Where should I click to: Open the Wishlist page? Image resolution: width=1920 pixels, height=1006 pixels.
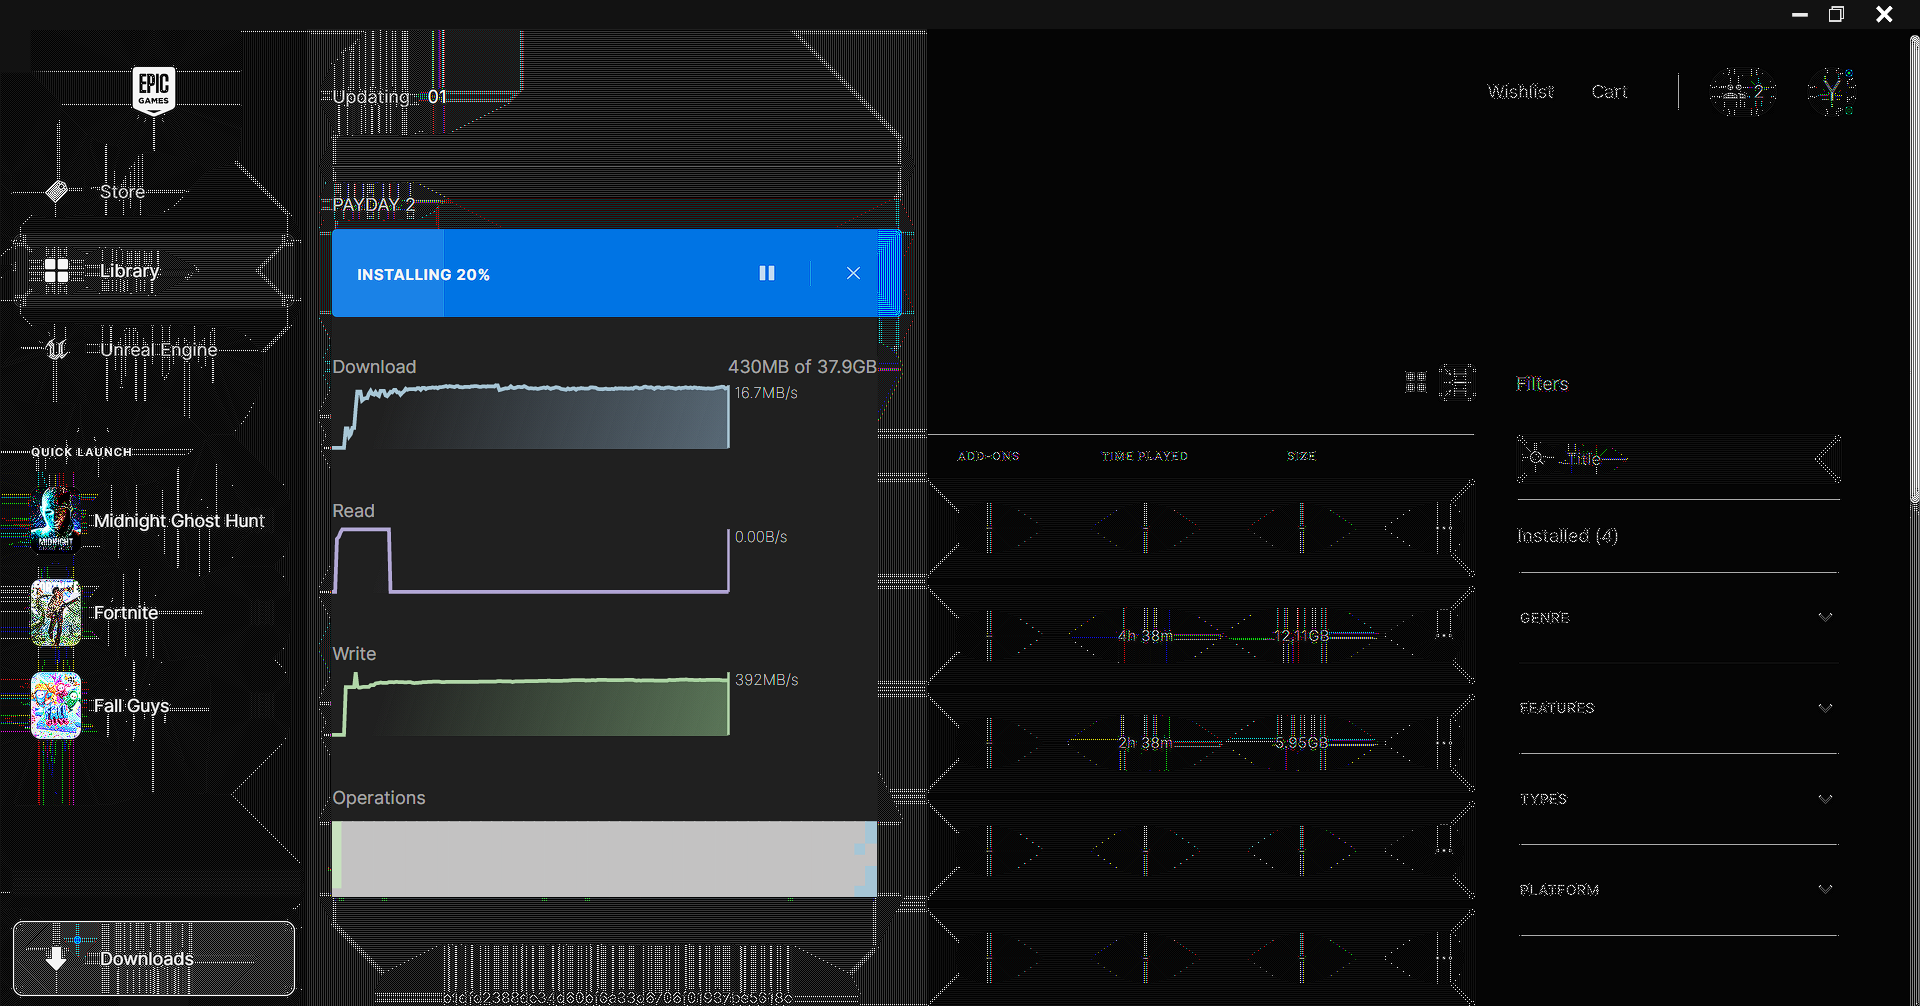point(1519,91)
